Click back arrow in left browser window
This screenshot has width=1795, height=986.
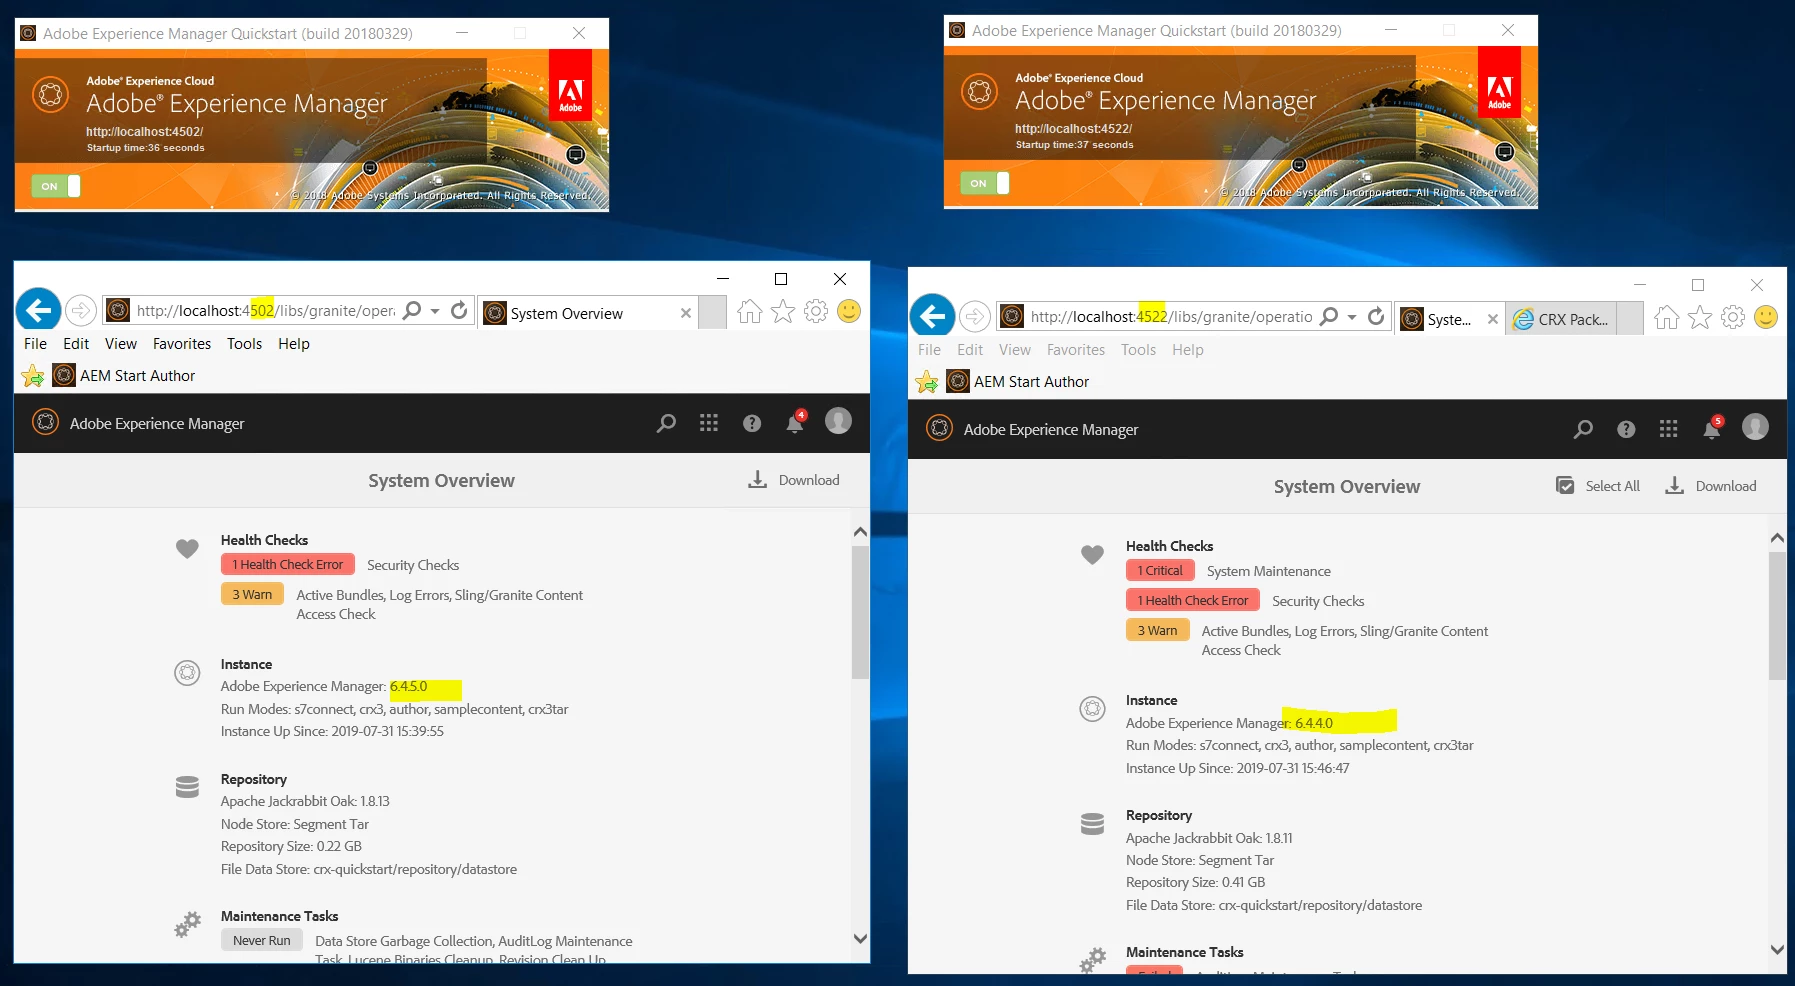[39, 311]
